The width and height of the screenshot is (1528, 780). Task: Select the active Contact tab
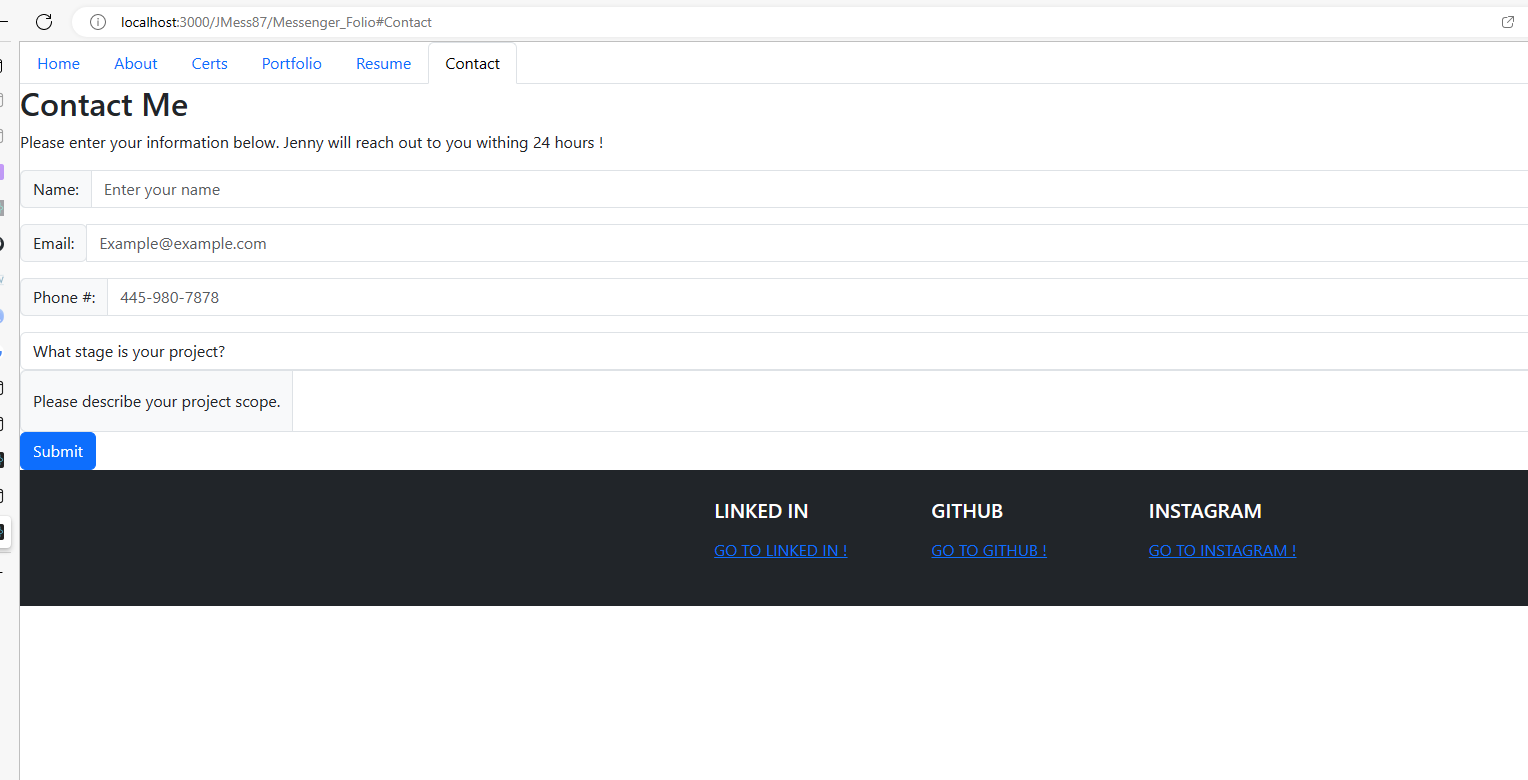pyautogui.click(x=472, y=63)
